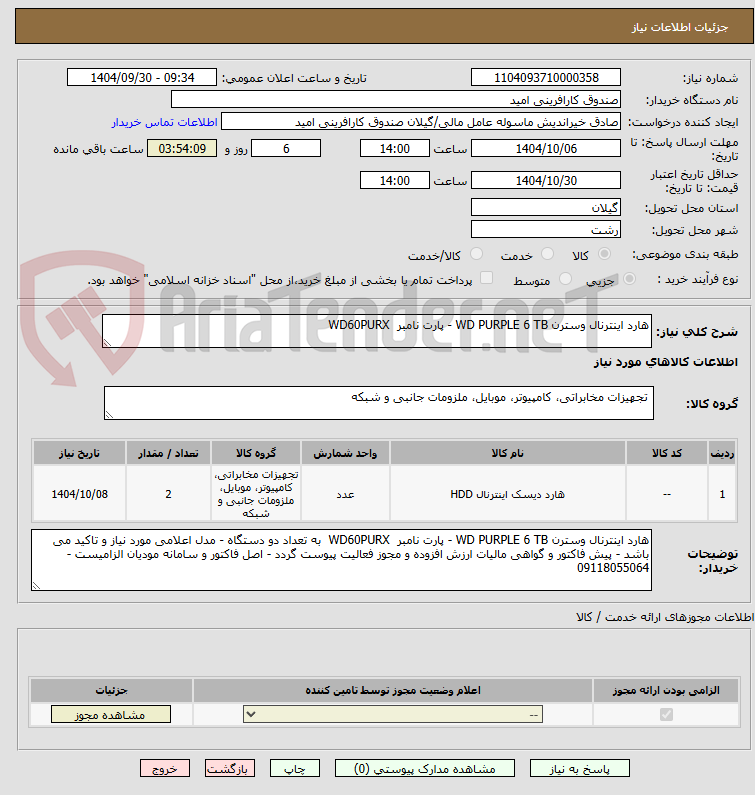Click the تعداد / مقدار column header
Image resolution: width=755 pixels, height=795 pixels.
pyautogui.click(x=168, y=453)
